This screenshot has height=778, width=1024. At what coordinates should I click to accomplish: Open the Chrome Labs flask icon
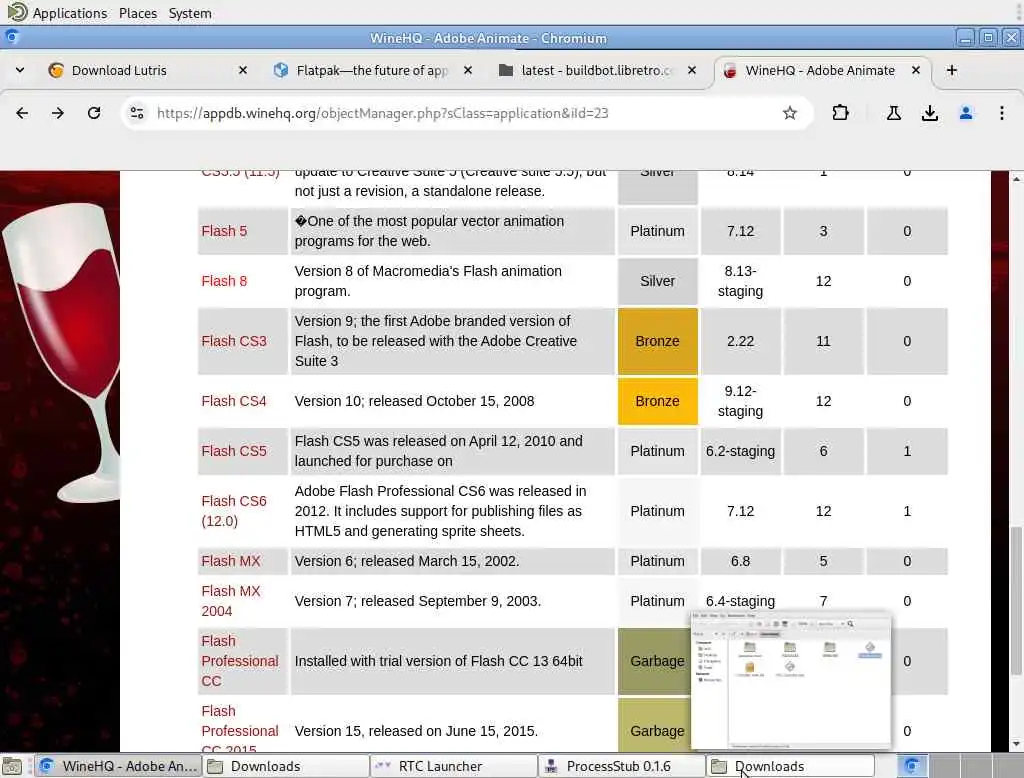(x=893, y=113)
